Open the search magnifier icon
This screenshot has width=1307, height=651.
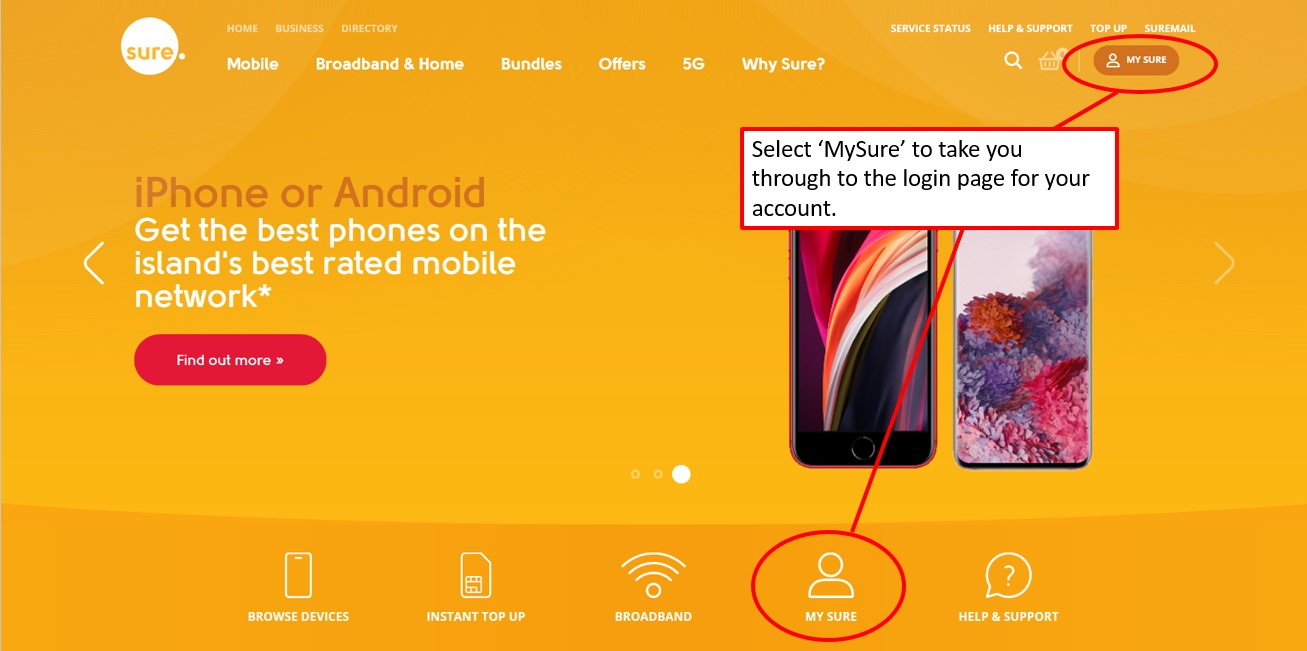1013,60
